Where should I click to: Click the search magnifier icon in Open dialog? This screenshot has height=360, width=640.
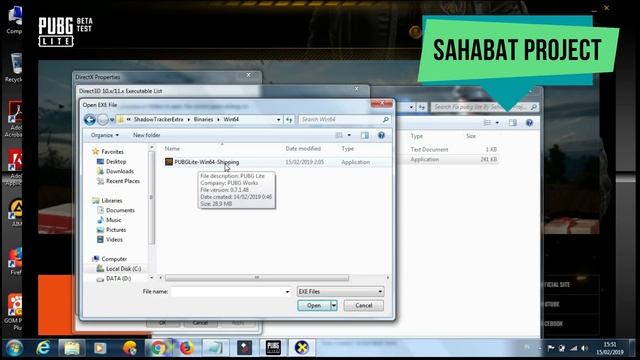385,120
